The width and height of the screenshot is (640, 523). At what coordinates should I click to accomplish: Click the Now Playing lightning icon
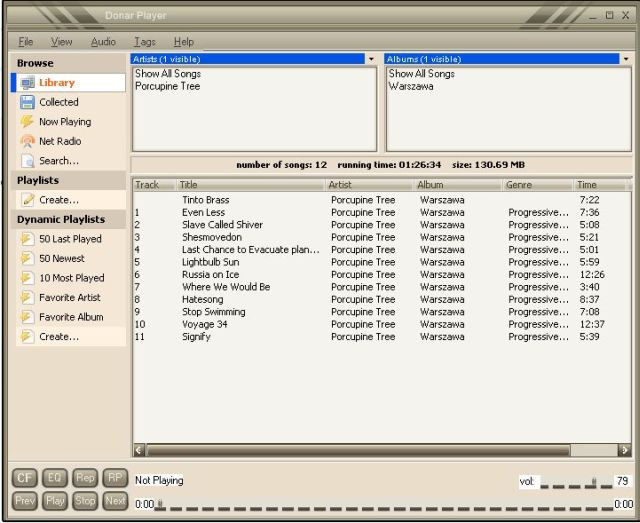pos(27,122)
